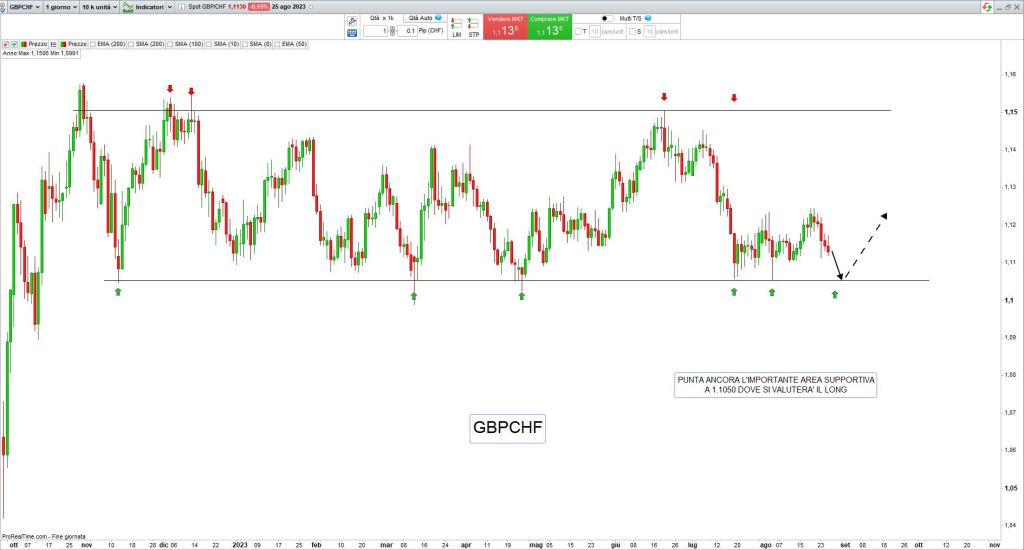Click the LIM limit order icon
This screenshot has width=1024, height=550.
[456, 26]
